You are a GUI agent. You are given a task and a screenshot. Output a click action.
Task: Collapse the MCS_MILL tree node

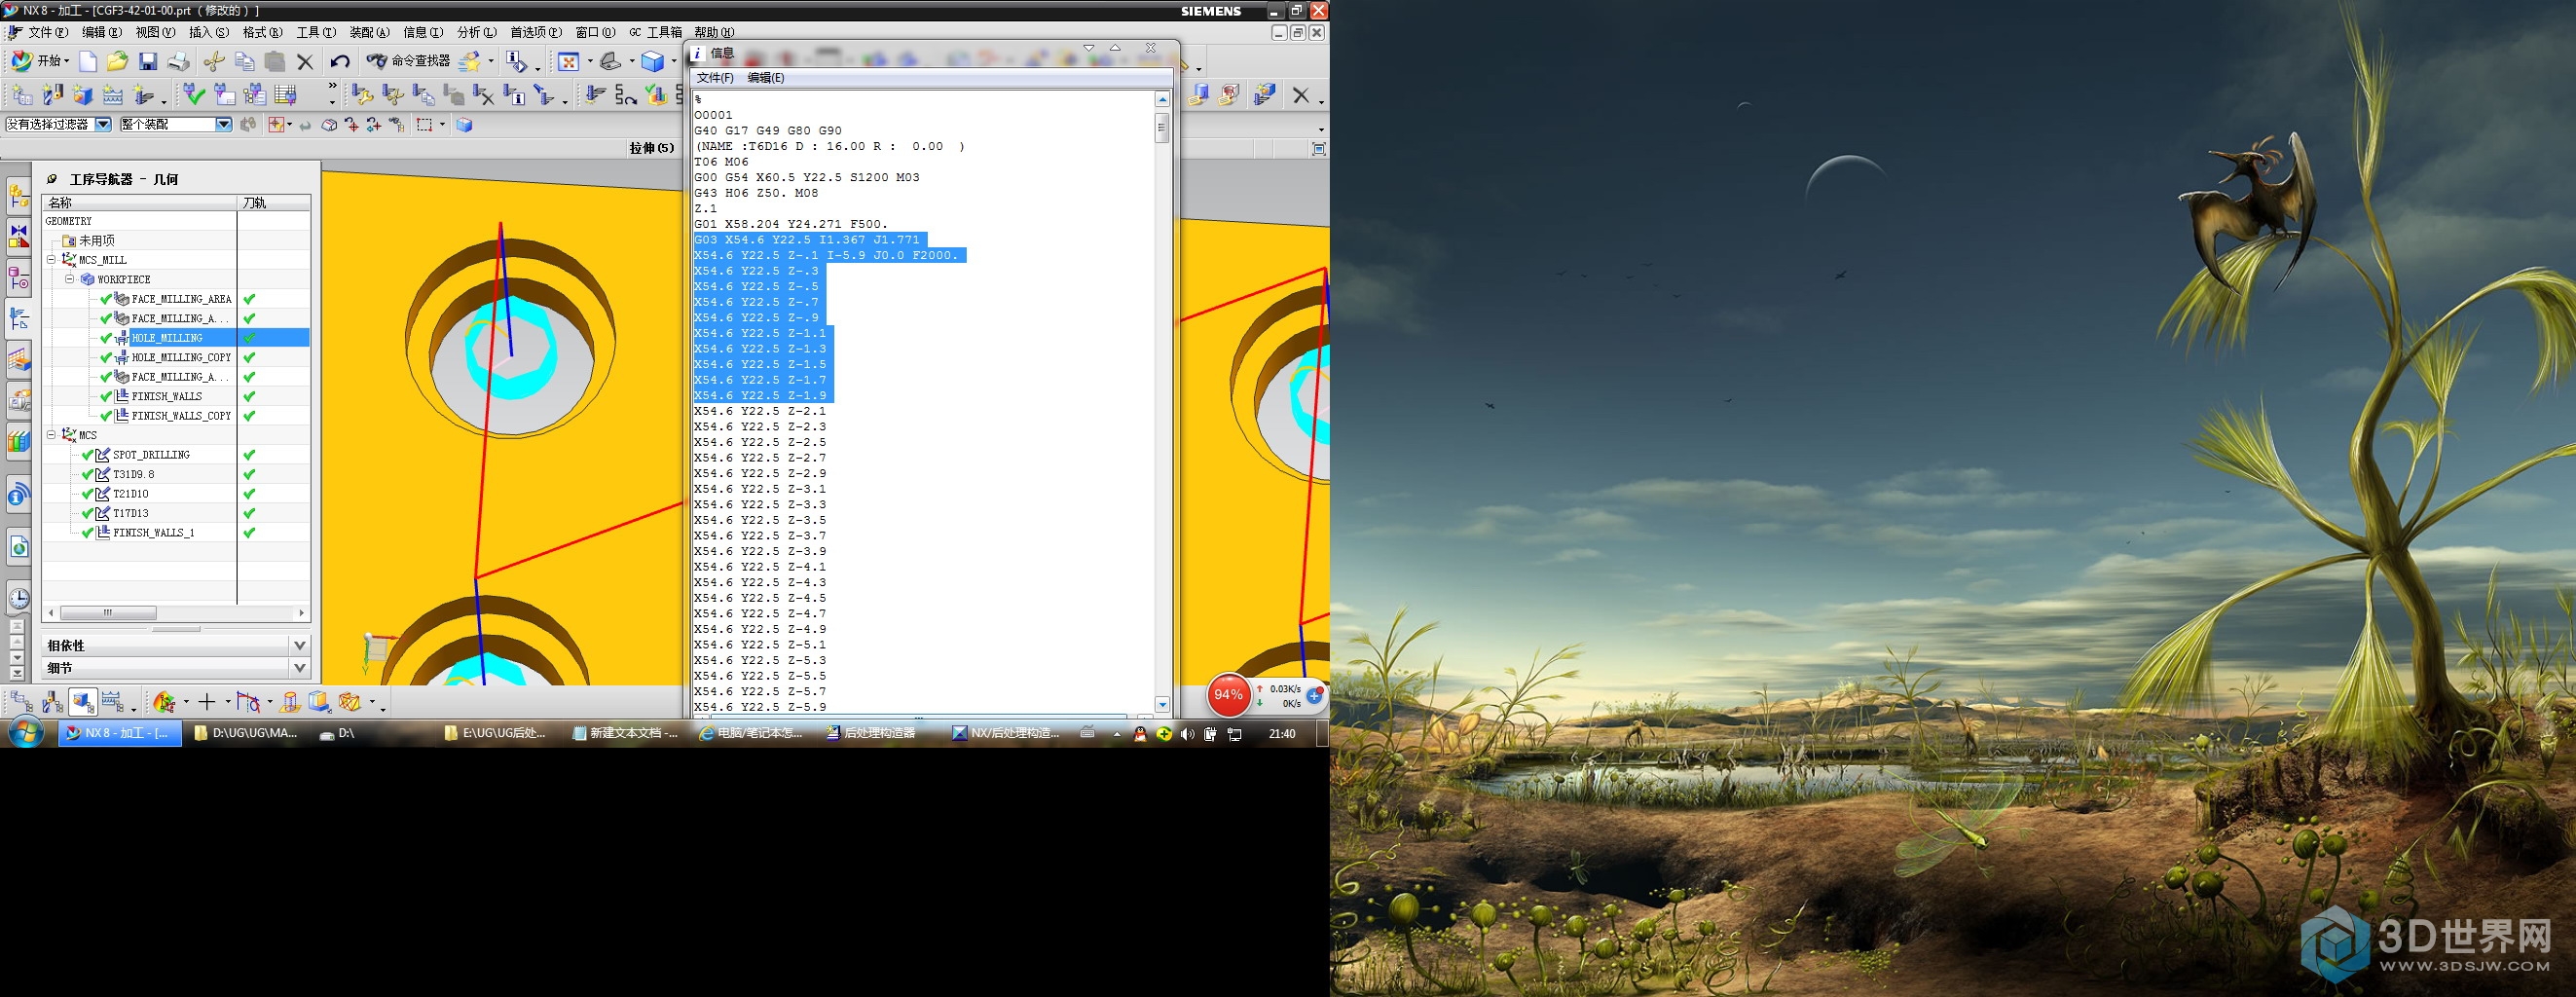pos(51,260)
